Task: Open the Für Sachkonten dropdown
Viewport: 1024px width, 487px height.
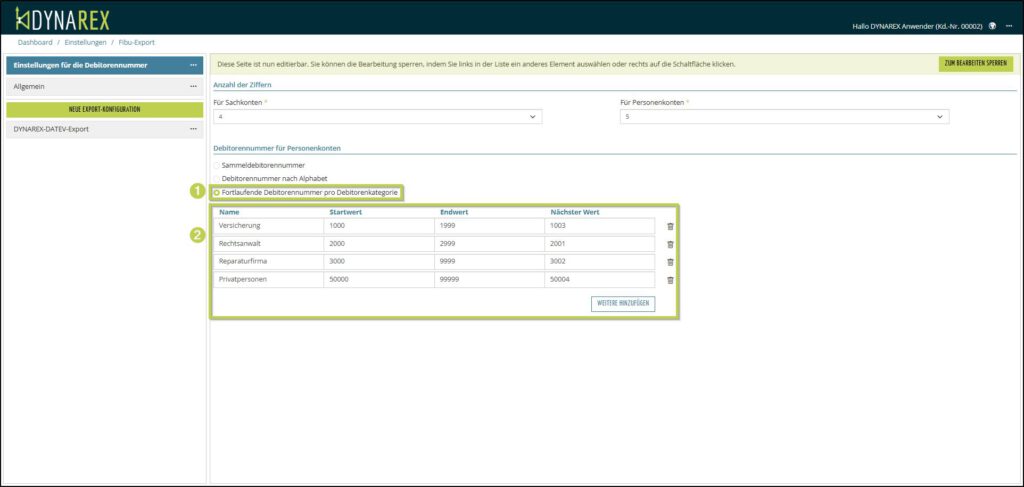Action: (x=377, y=117)
